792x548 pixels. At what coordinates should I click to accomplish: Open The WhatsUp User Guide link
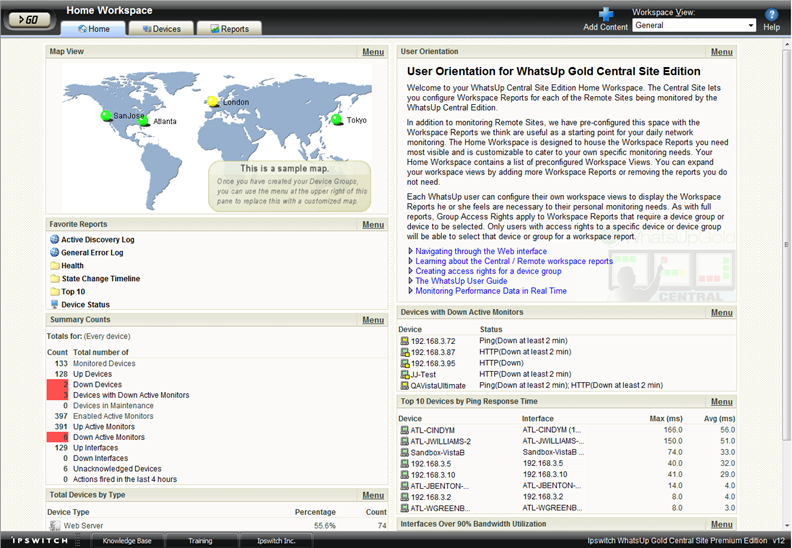pyautogui.click(x=461, y=281)
